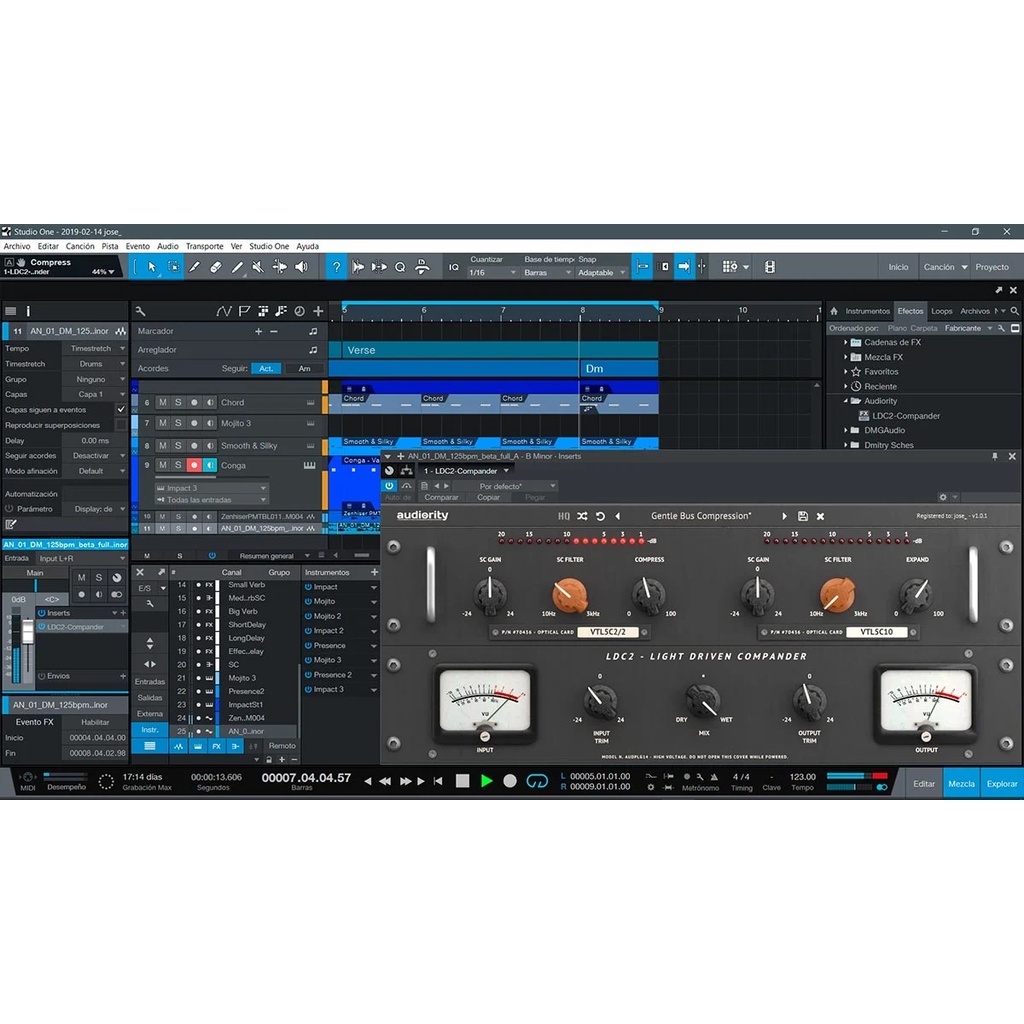Add a track with the plus icon
This screenshot has height=1024, width=1024.
[x=318, y=312]
